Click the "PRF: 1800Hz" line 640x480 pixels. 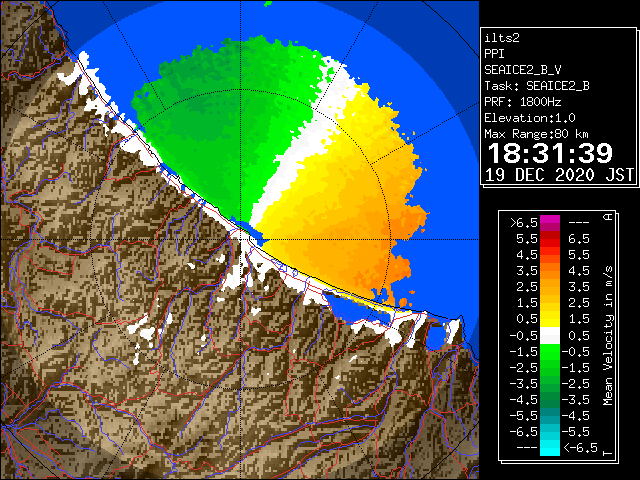pos(523,102)
